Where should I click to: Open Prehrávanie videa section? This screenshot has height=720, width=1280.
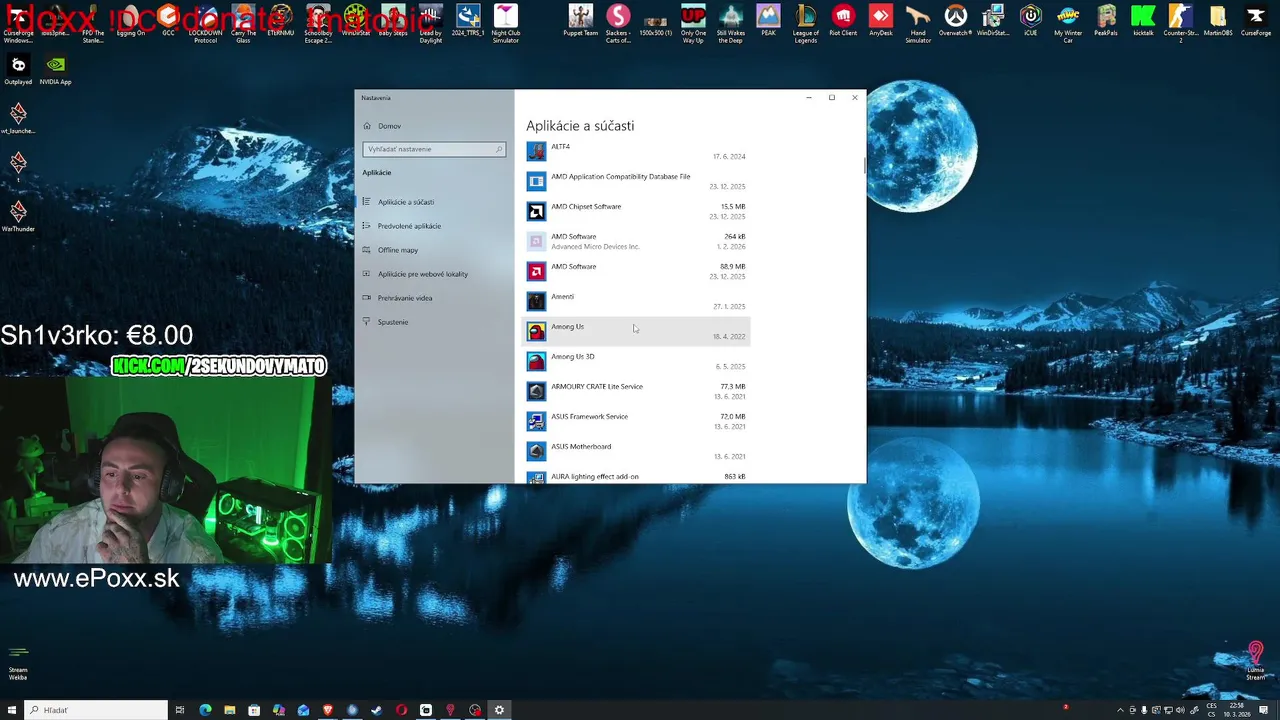tap(434, 298)
